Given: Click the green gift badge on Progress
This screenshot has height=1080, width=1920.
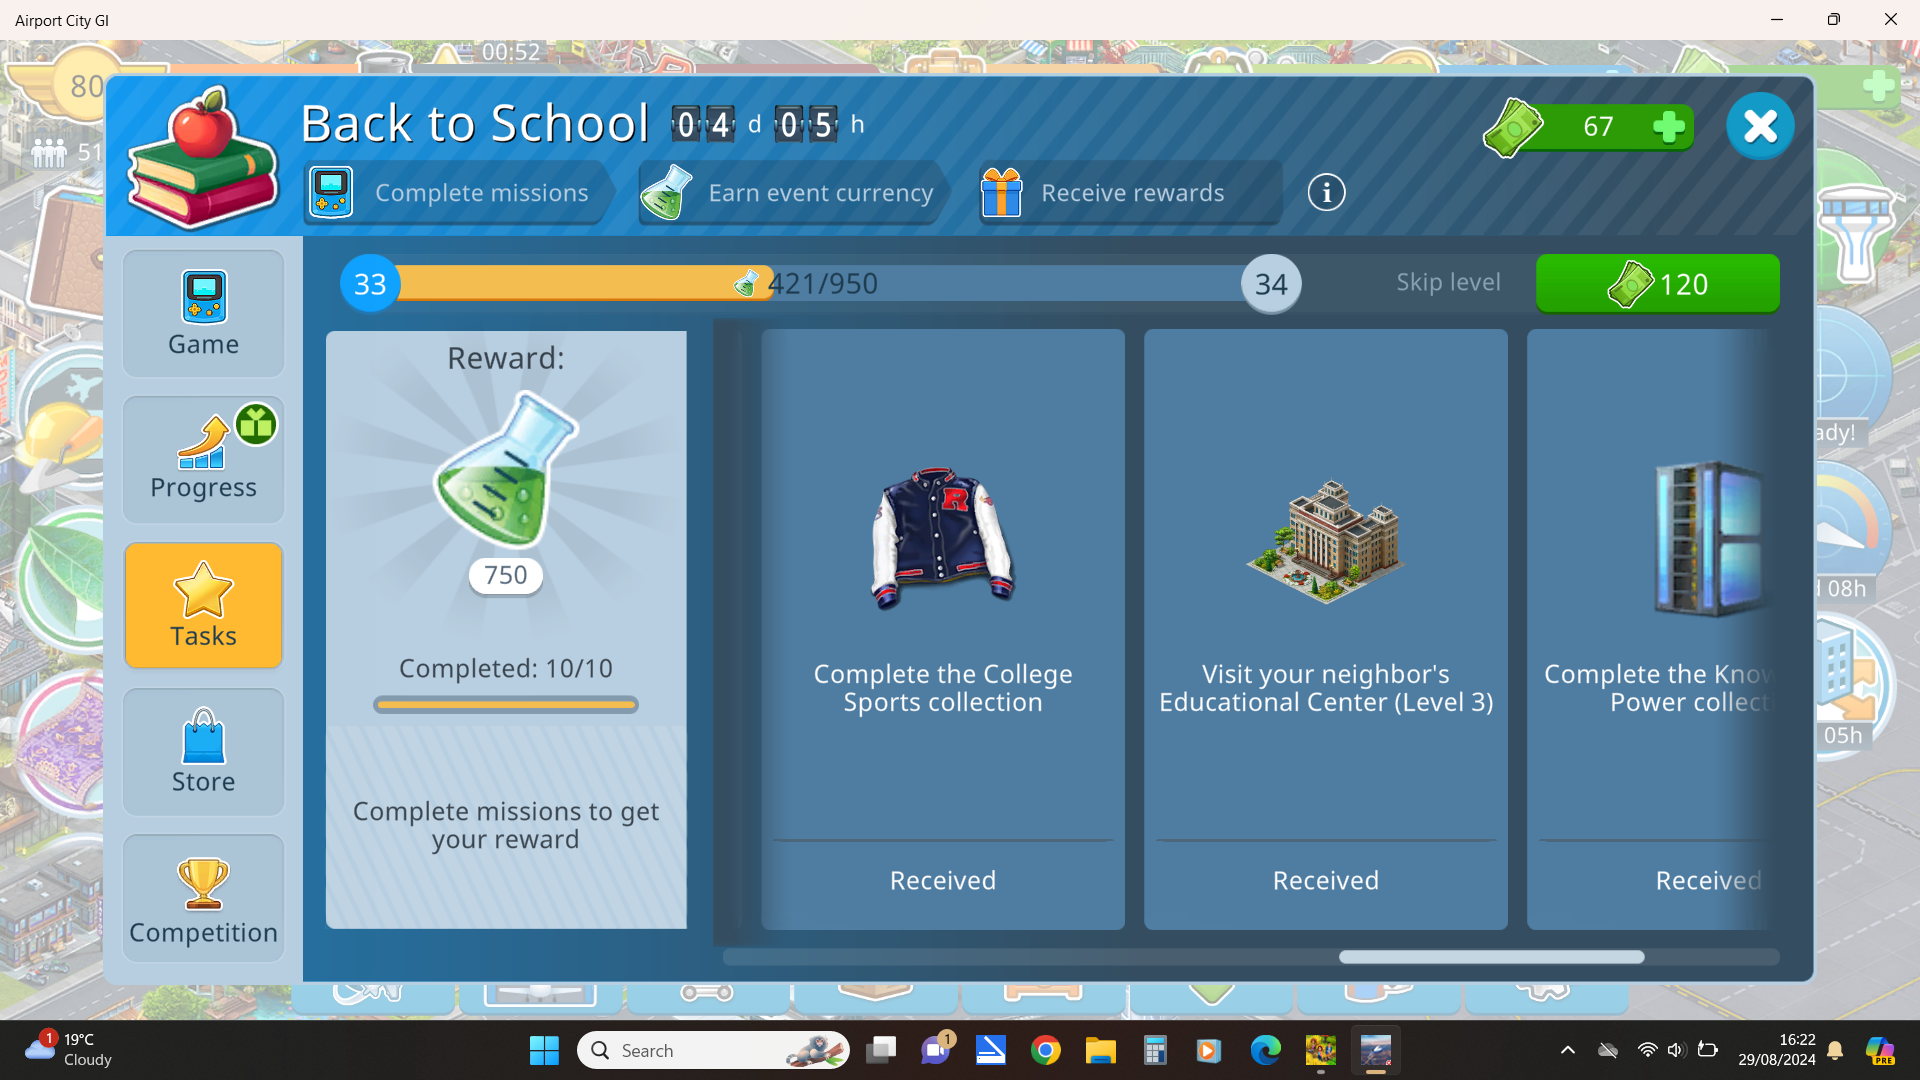Looking at the screenshot, I should coord(256,424).
